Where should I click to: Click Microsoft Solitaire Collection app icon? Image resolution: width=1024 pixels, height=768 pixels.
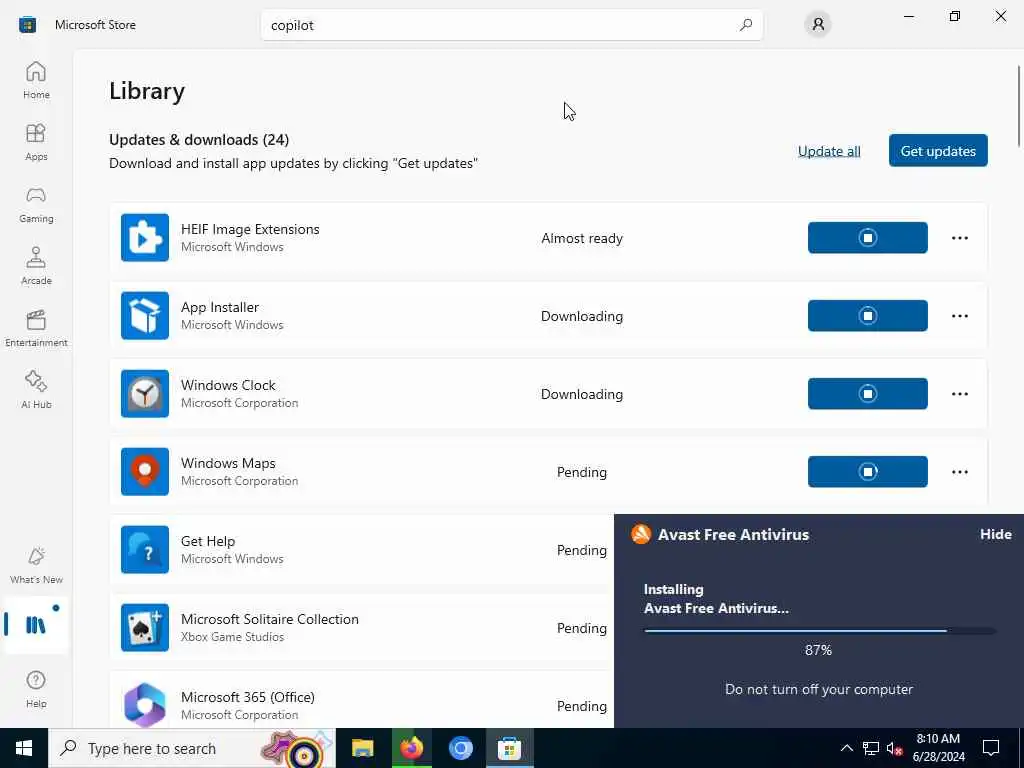[x=145, y=628]
